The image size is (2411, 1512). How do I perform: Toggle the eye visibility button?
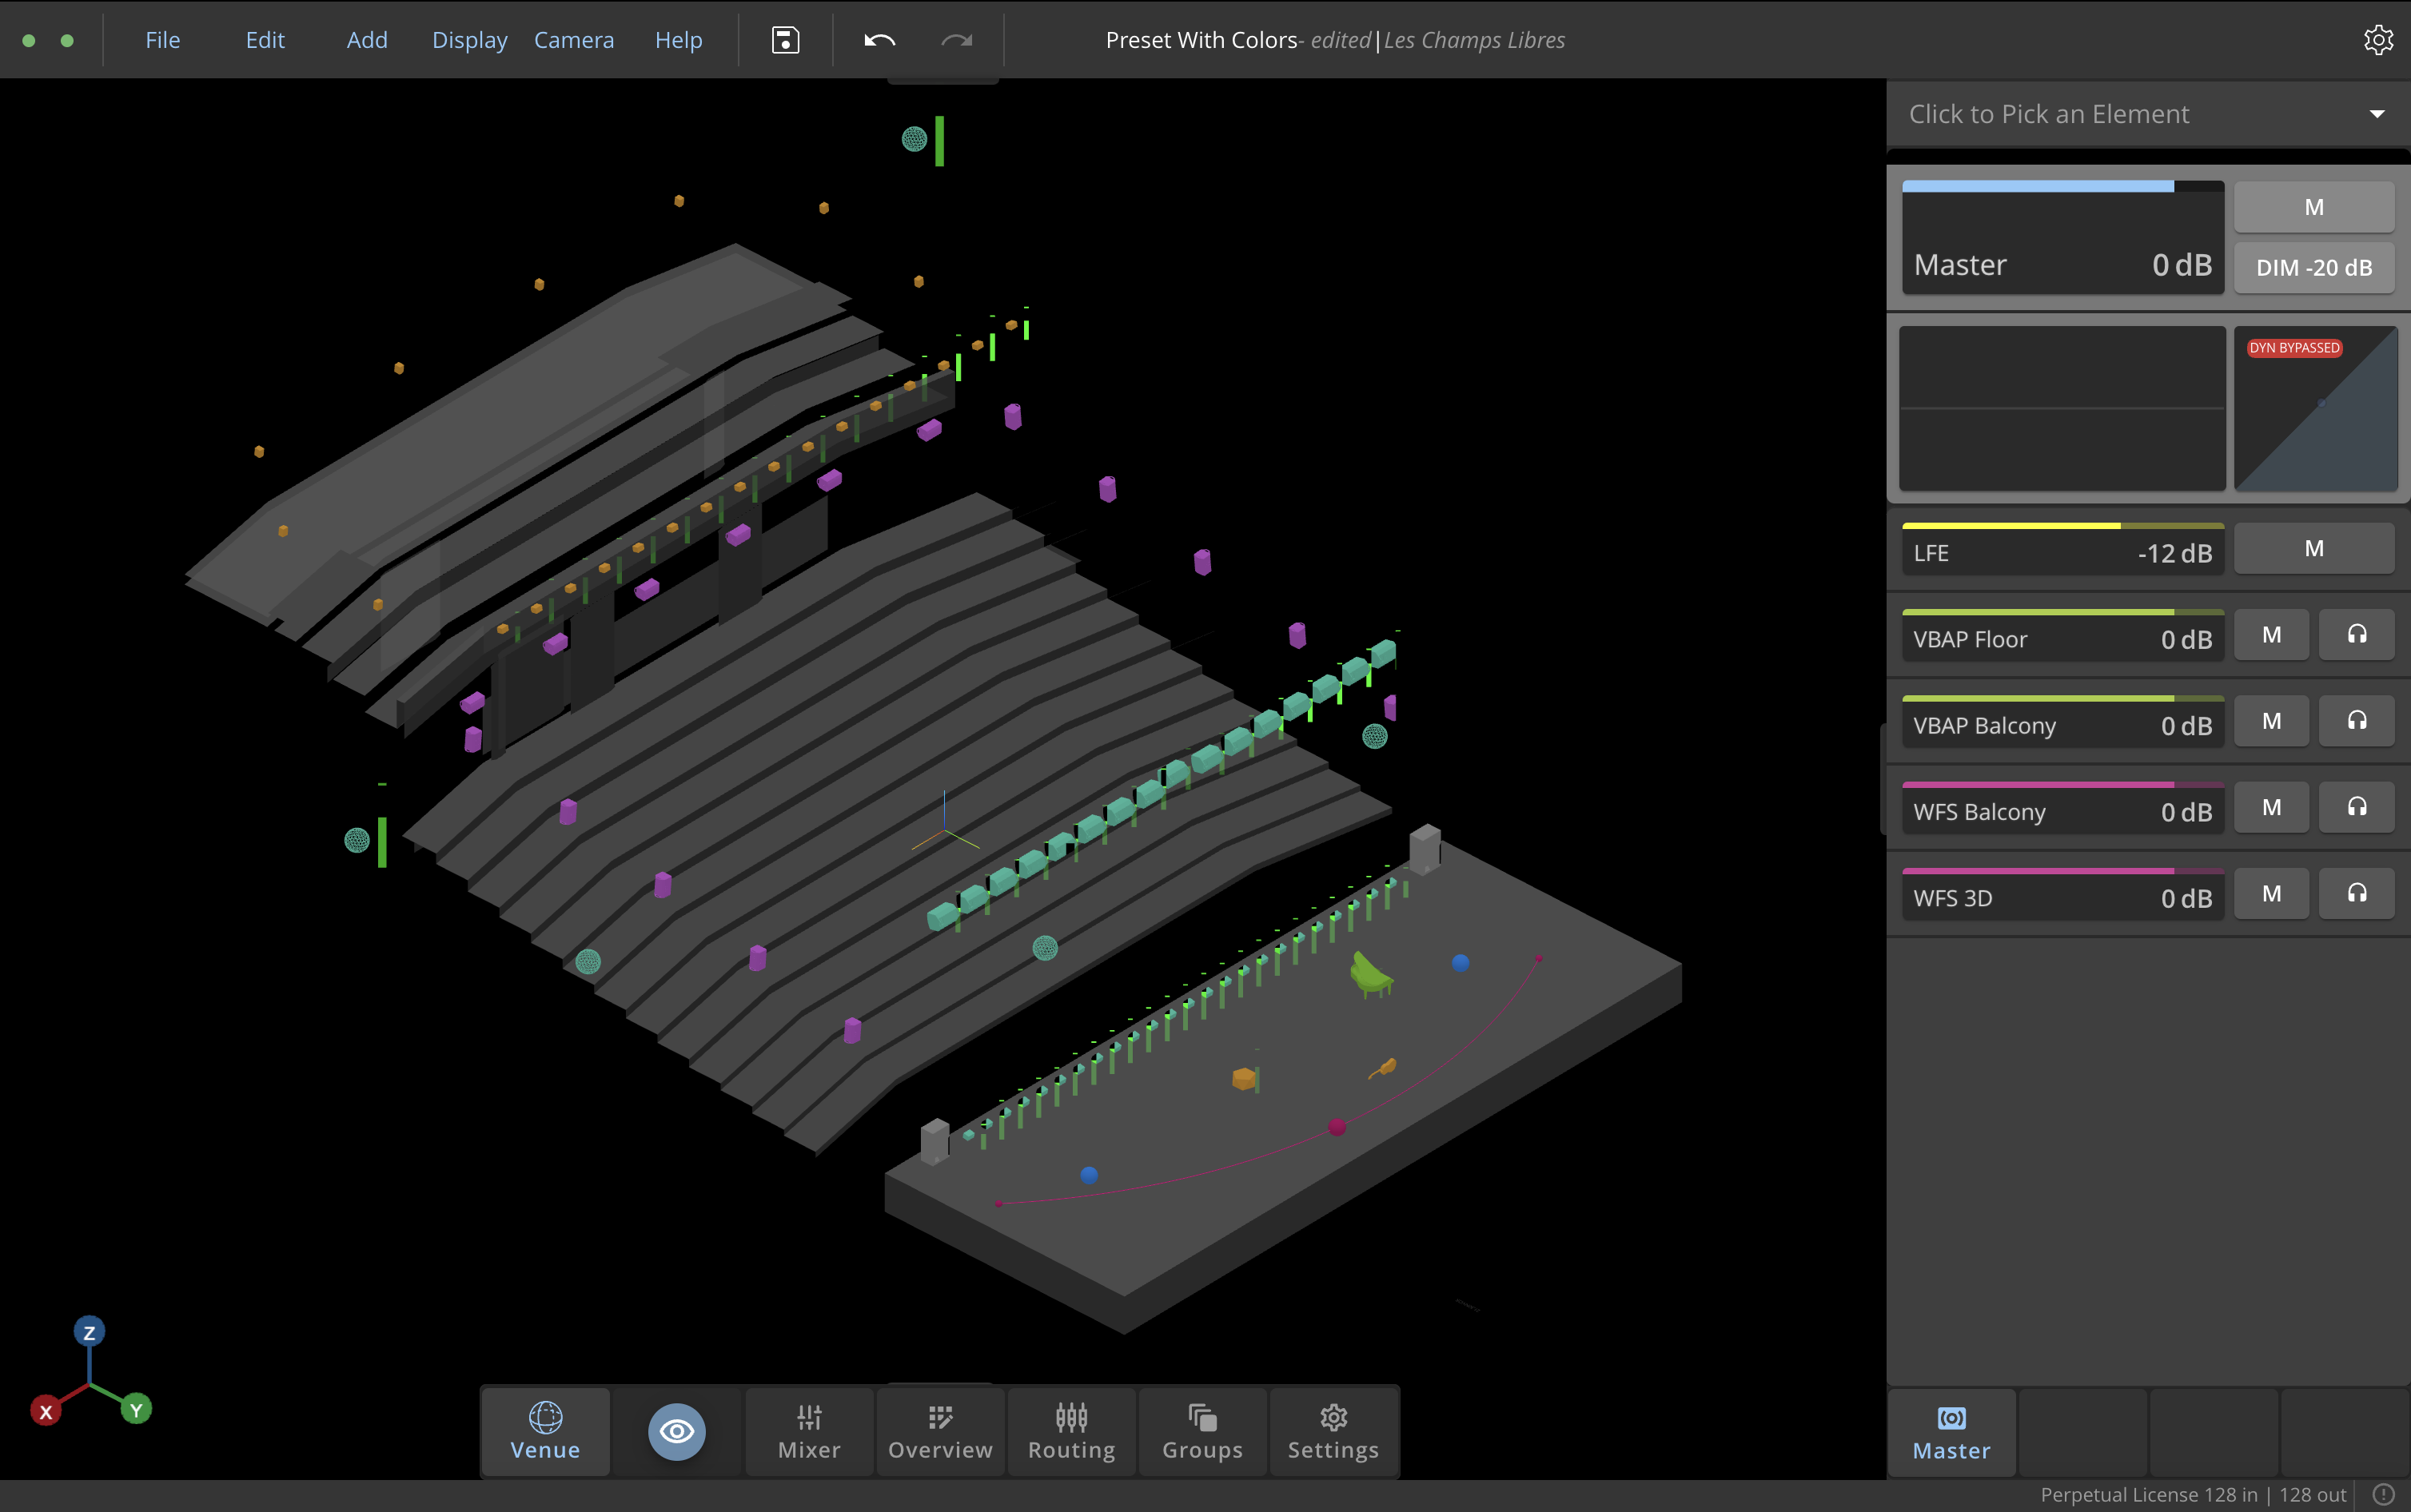point(677,1432)
